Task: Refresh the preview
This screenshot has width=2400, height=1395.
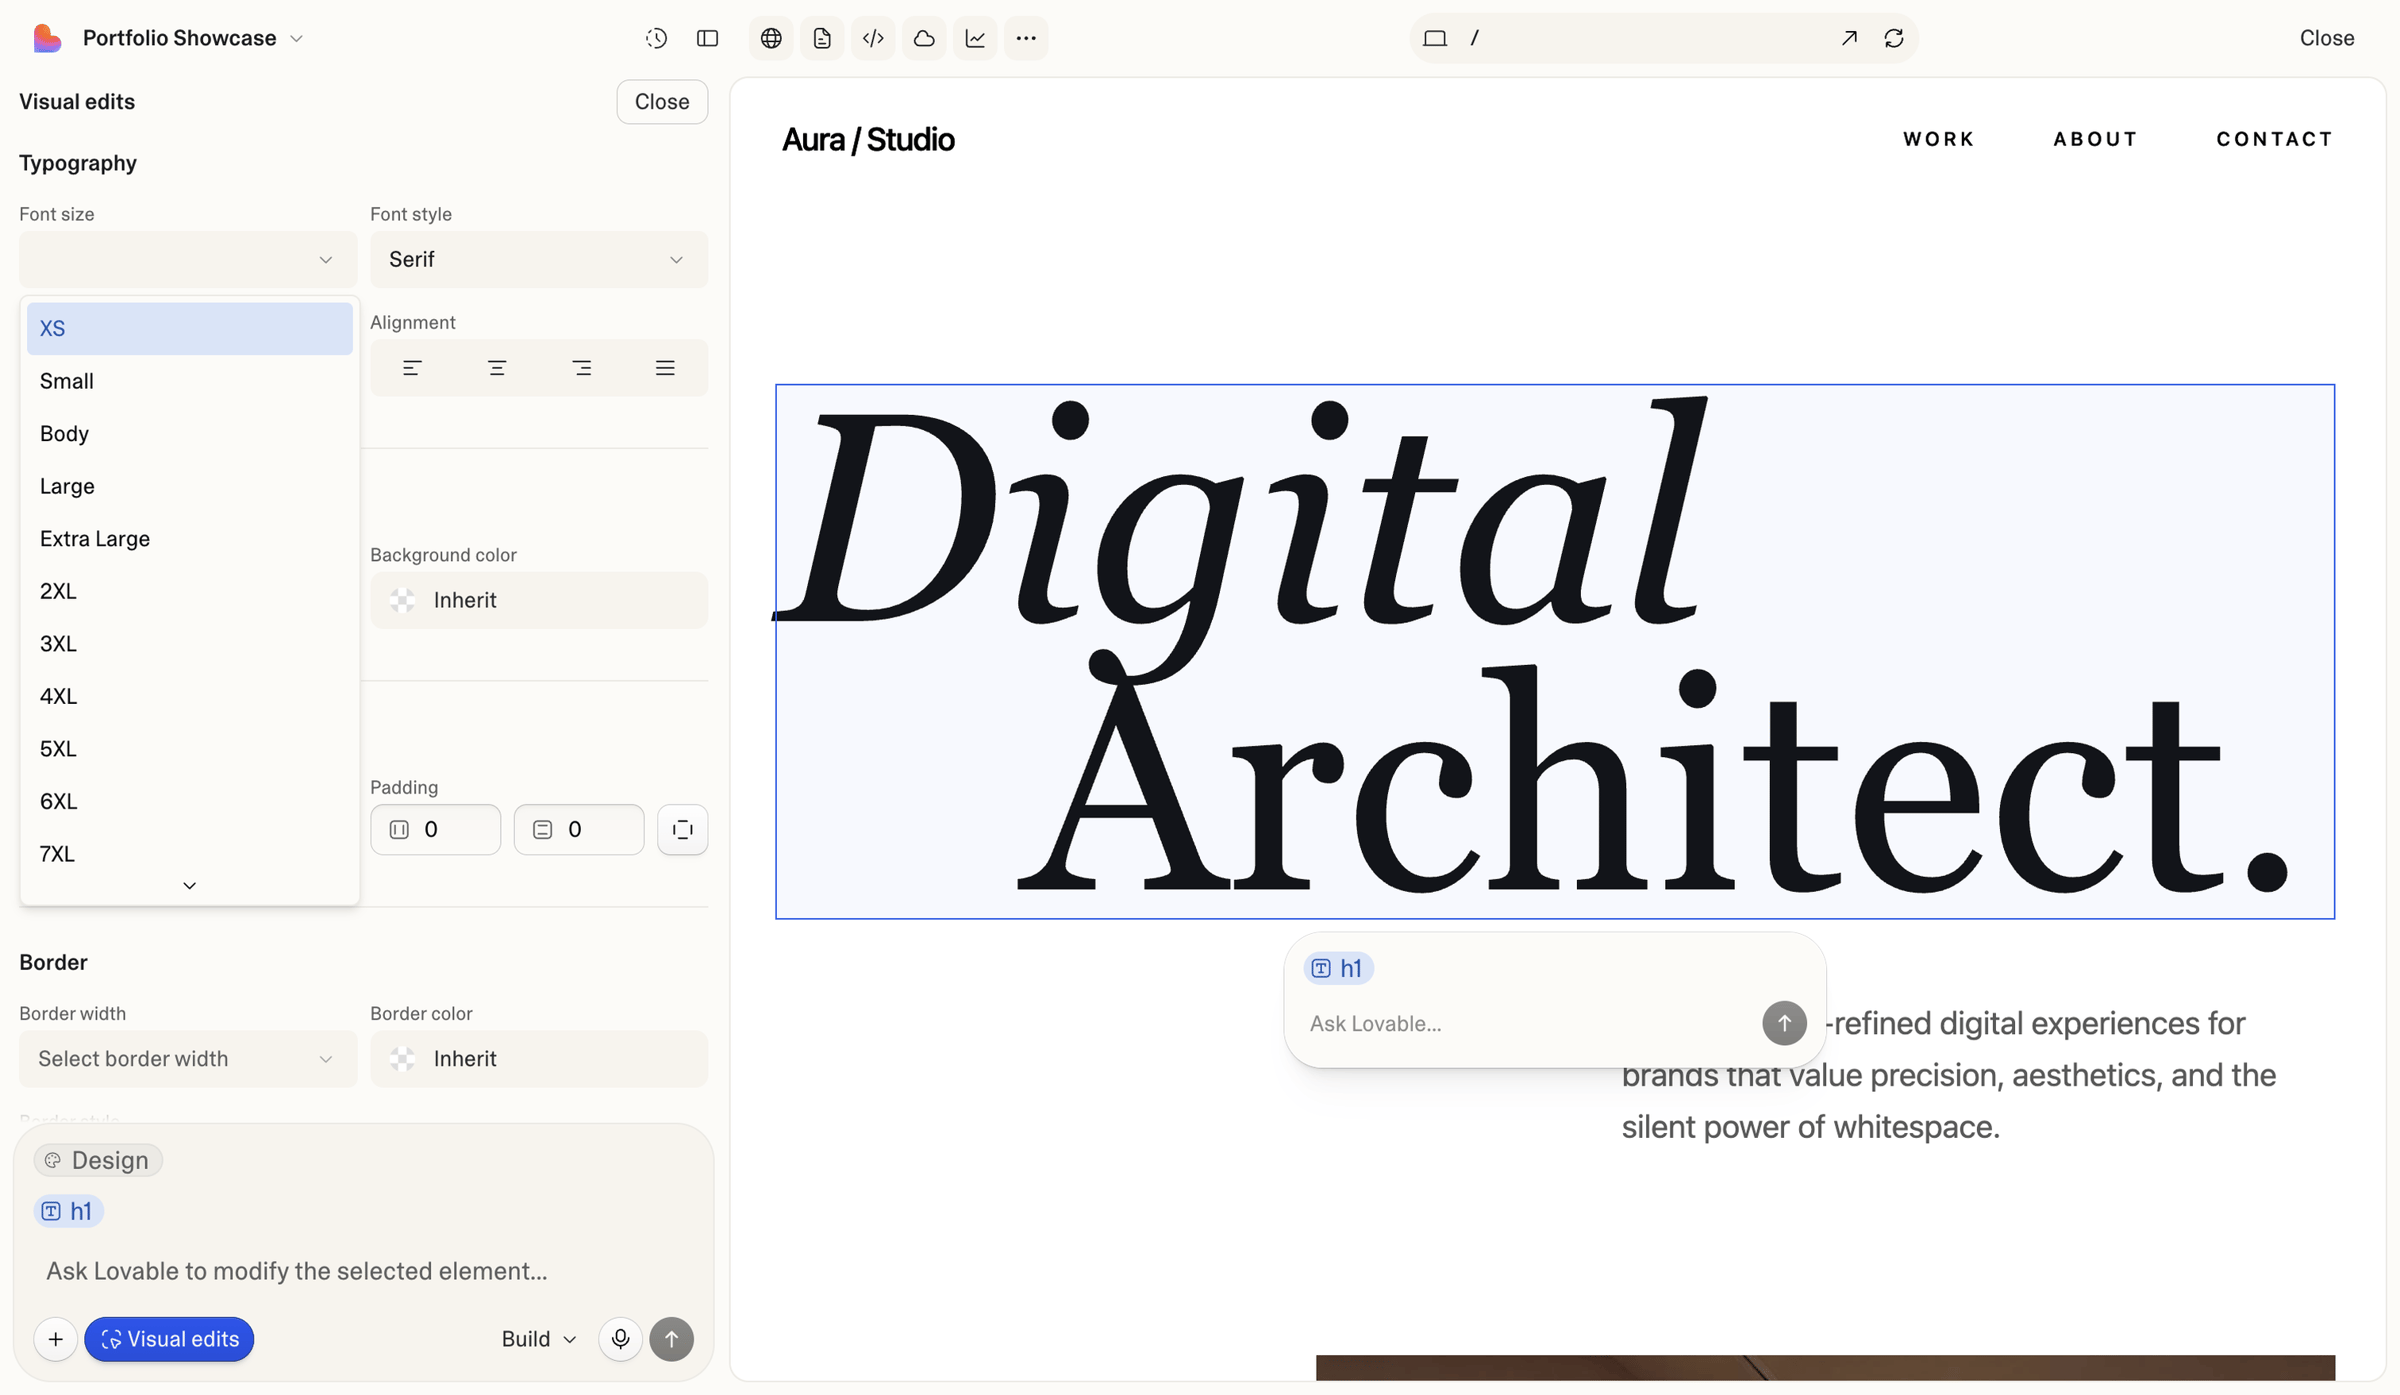Action: coord(1894,38)
